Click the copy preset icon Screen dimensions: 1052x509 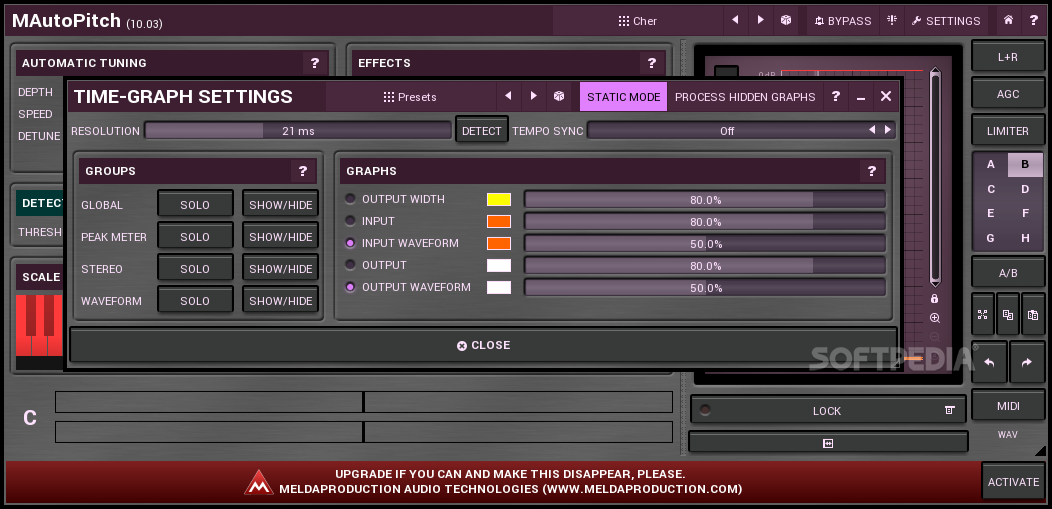[x=1008, y=314]
